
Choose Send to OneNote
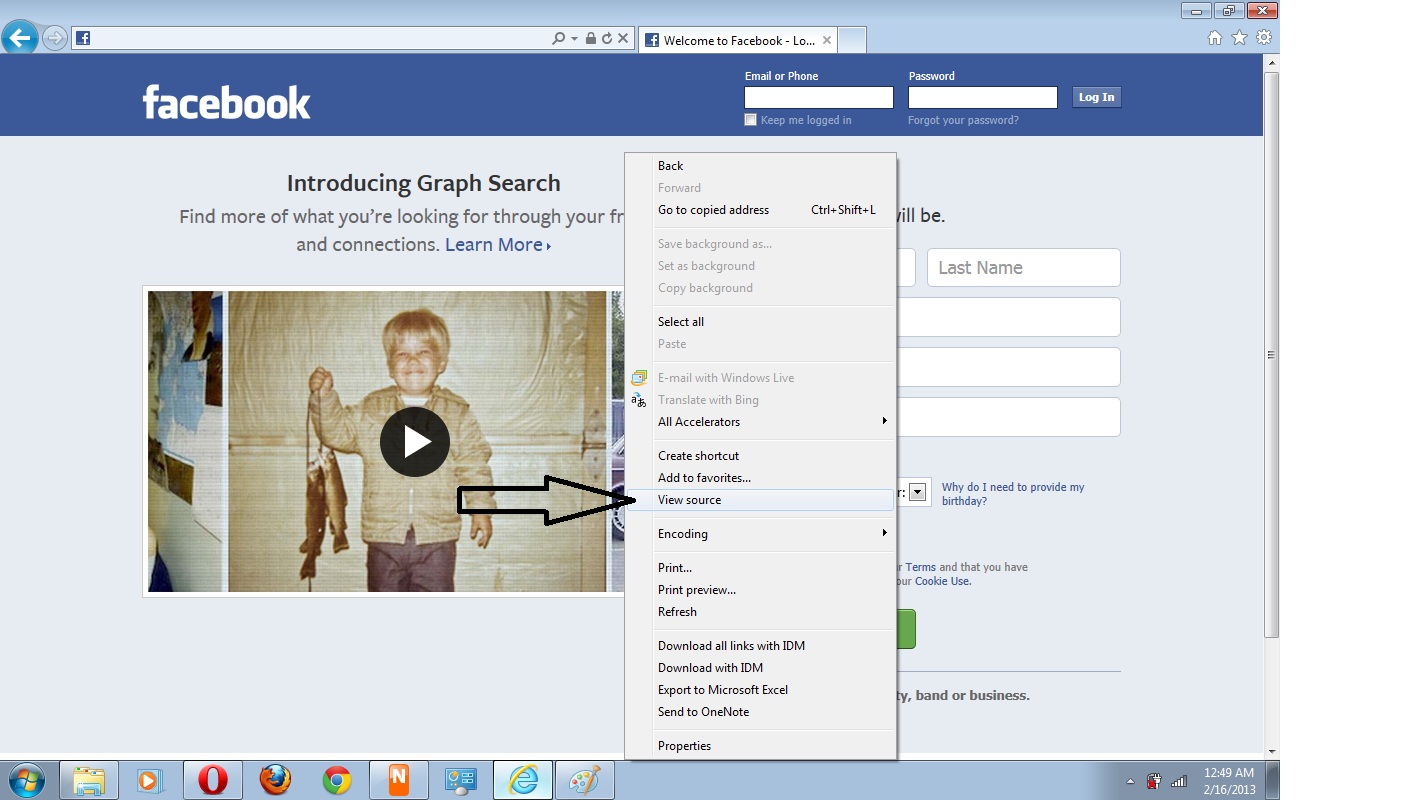(761, 712)
